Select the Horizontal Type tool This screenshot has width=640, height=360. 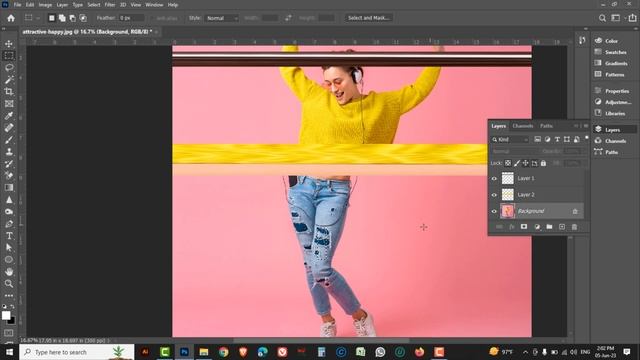pos(9,236)
